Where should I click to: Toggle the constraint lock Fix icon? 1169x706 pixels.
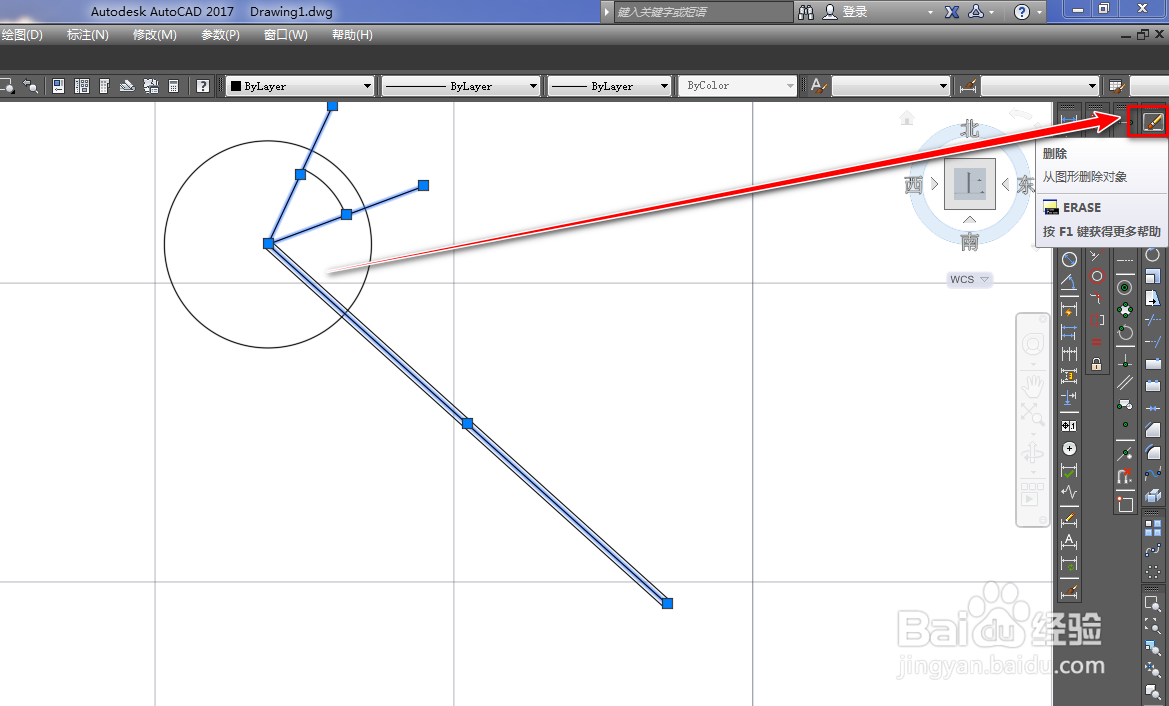[x=1096, y=365]
